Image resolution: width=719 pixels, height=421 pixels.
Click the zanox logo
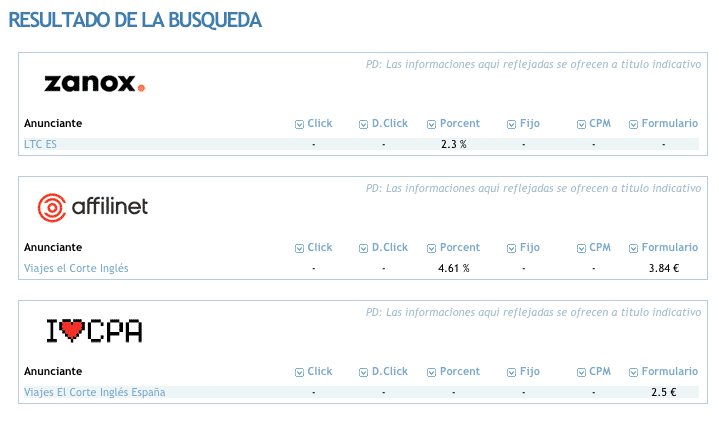coord(94,83)
